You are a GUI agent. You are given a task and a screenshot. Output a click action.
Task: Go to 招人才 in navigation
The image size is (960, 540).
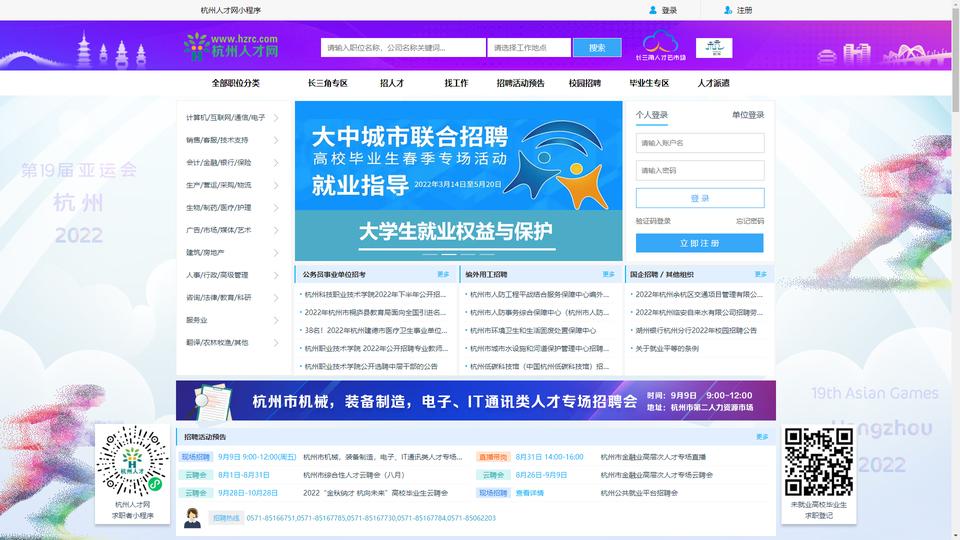pyautogui.click(x=392, y=83)
